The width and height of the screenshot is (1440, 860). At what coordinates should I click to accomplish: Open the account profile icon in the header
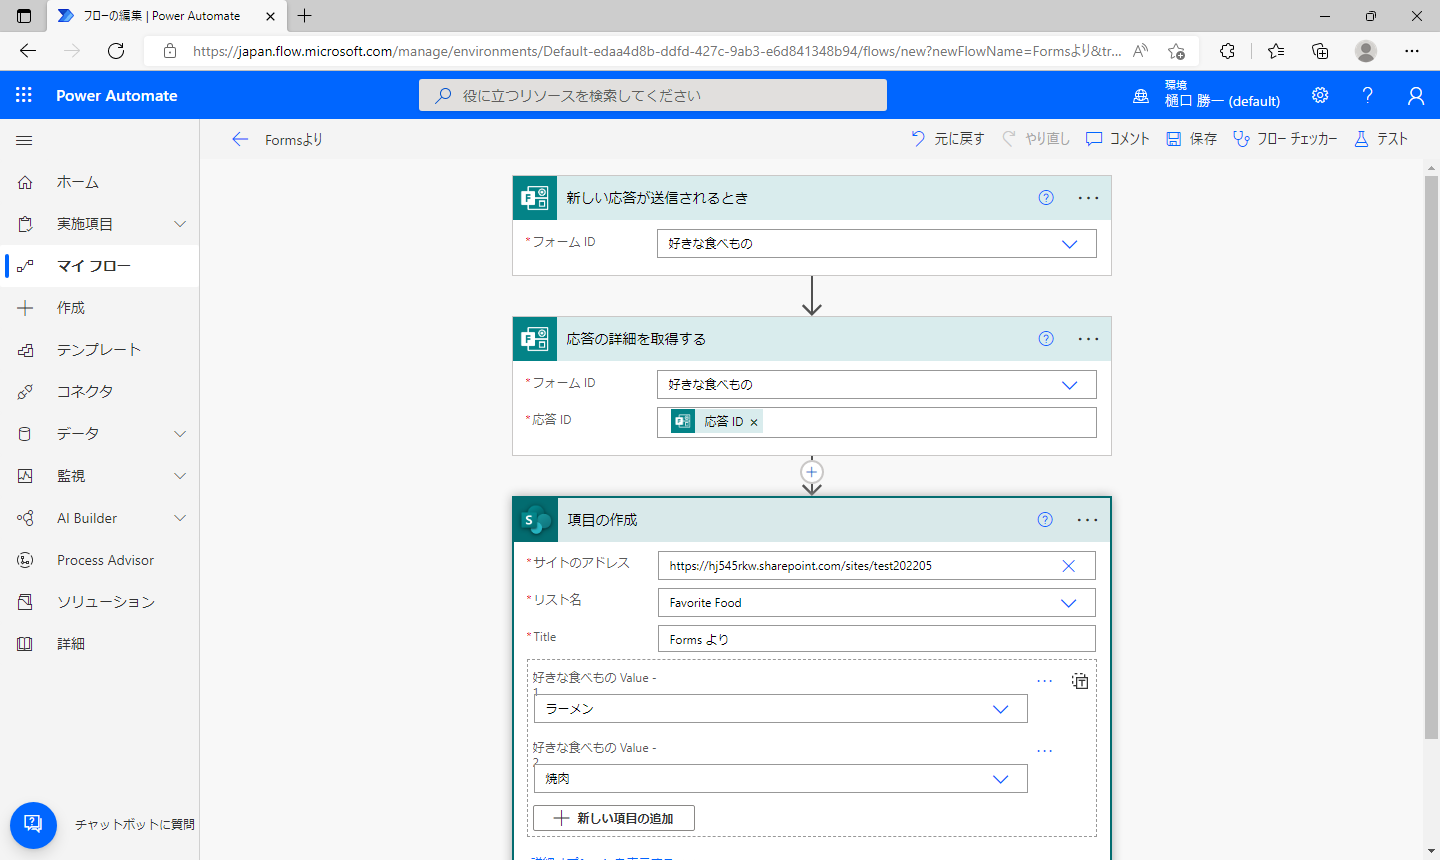coord(1415,95)
